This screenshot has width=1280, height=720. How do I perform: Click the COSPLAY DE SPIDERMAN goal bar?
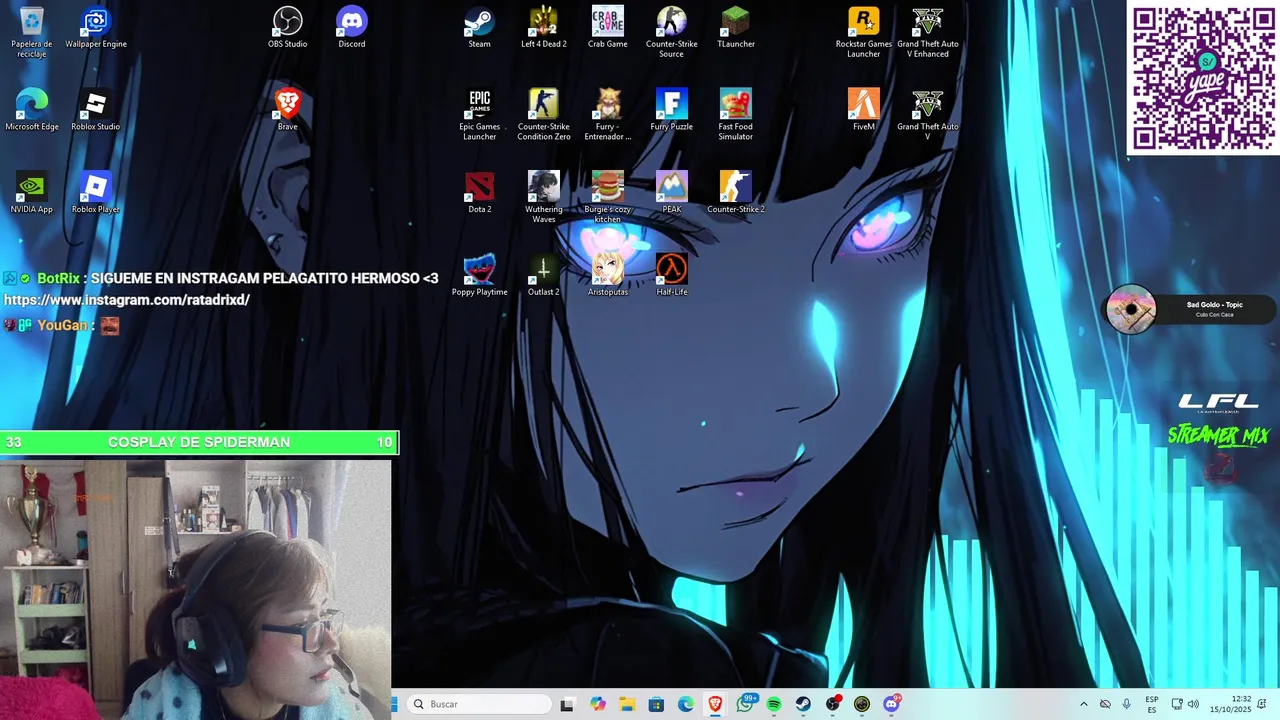tap(199, 442)
